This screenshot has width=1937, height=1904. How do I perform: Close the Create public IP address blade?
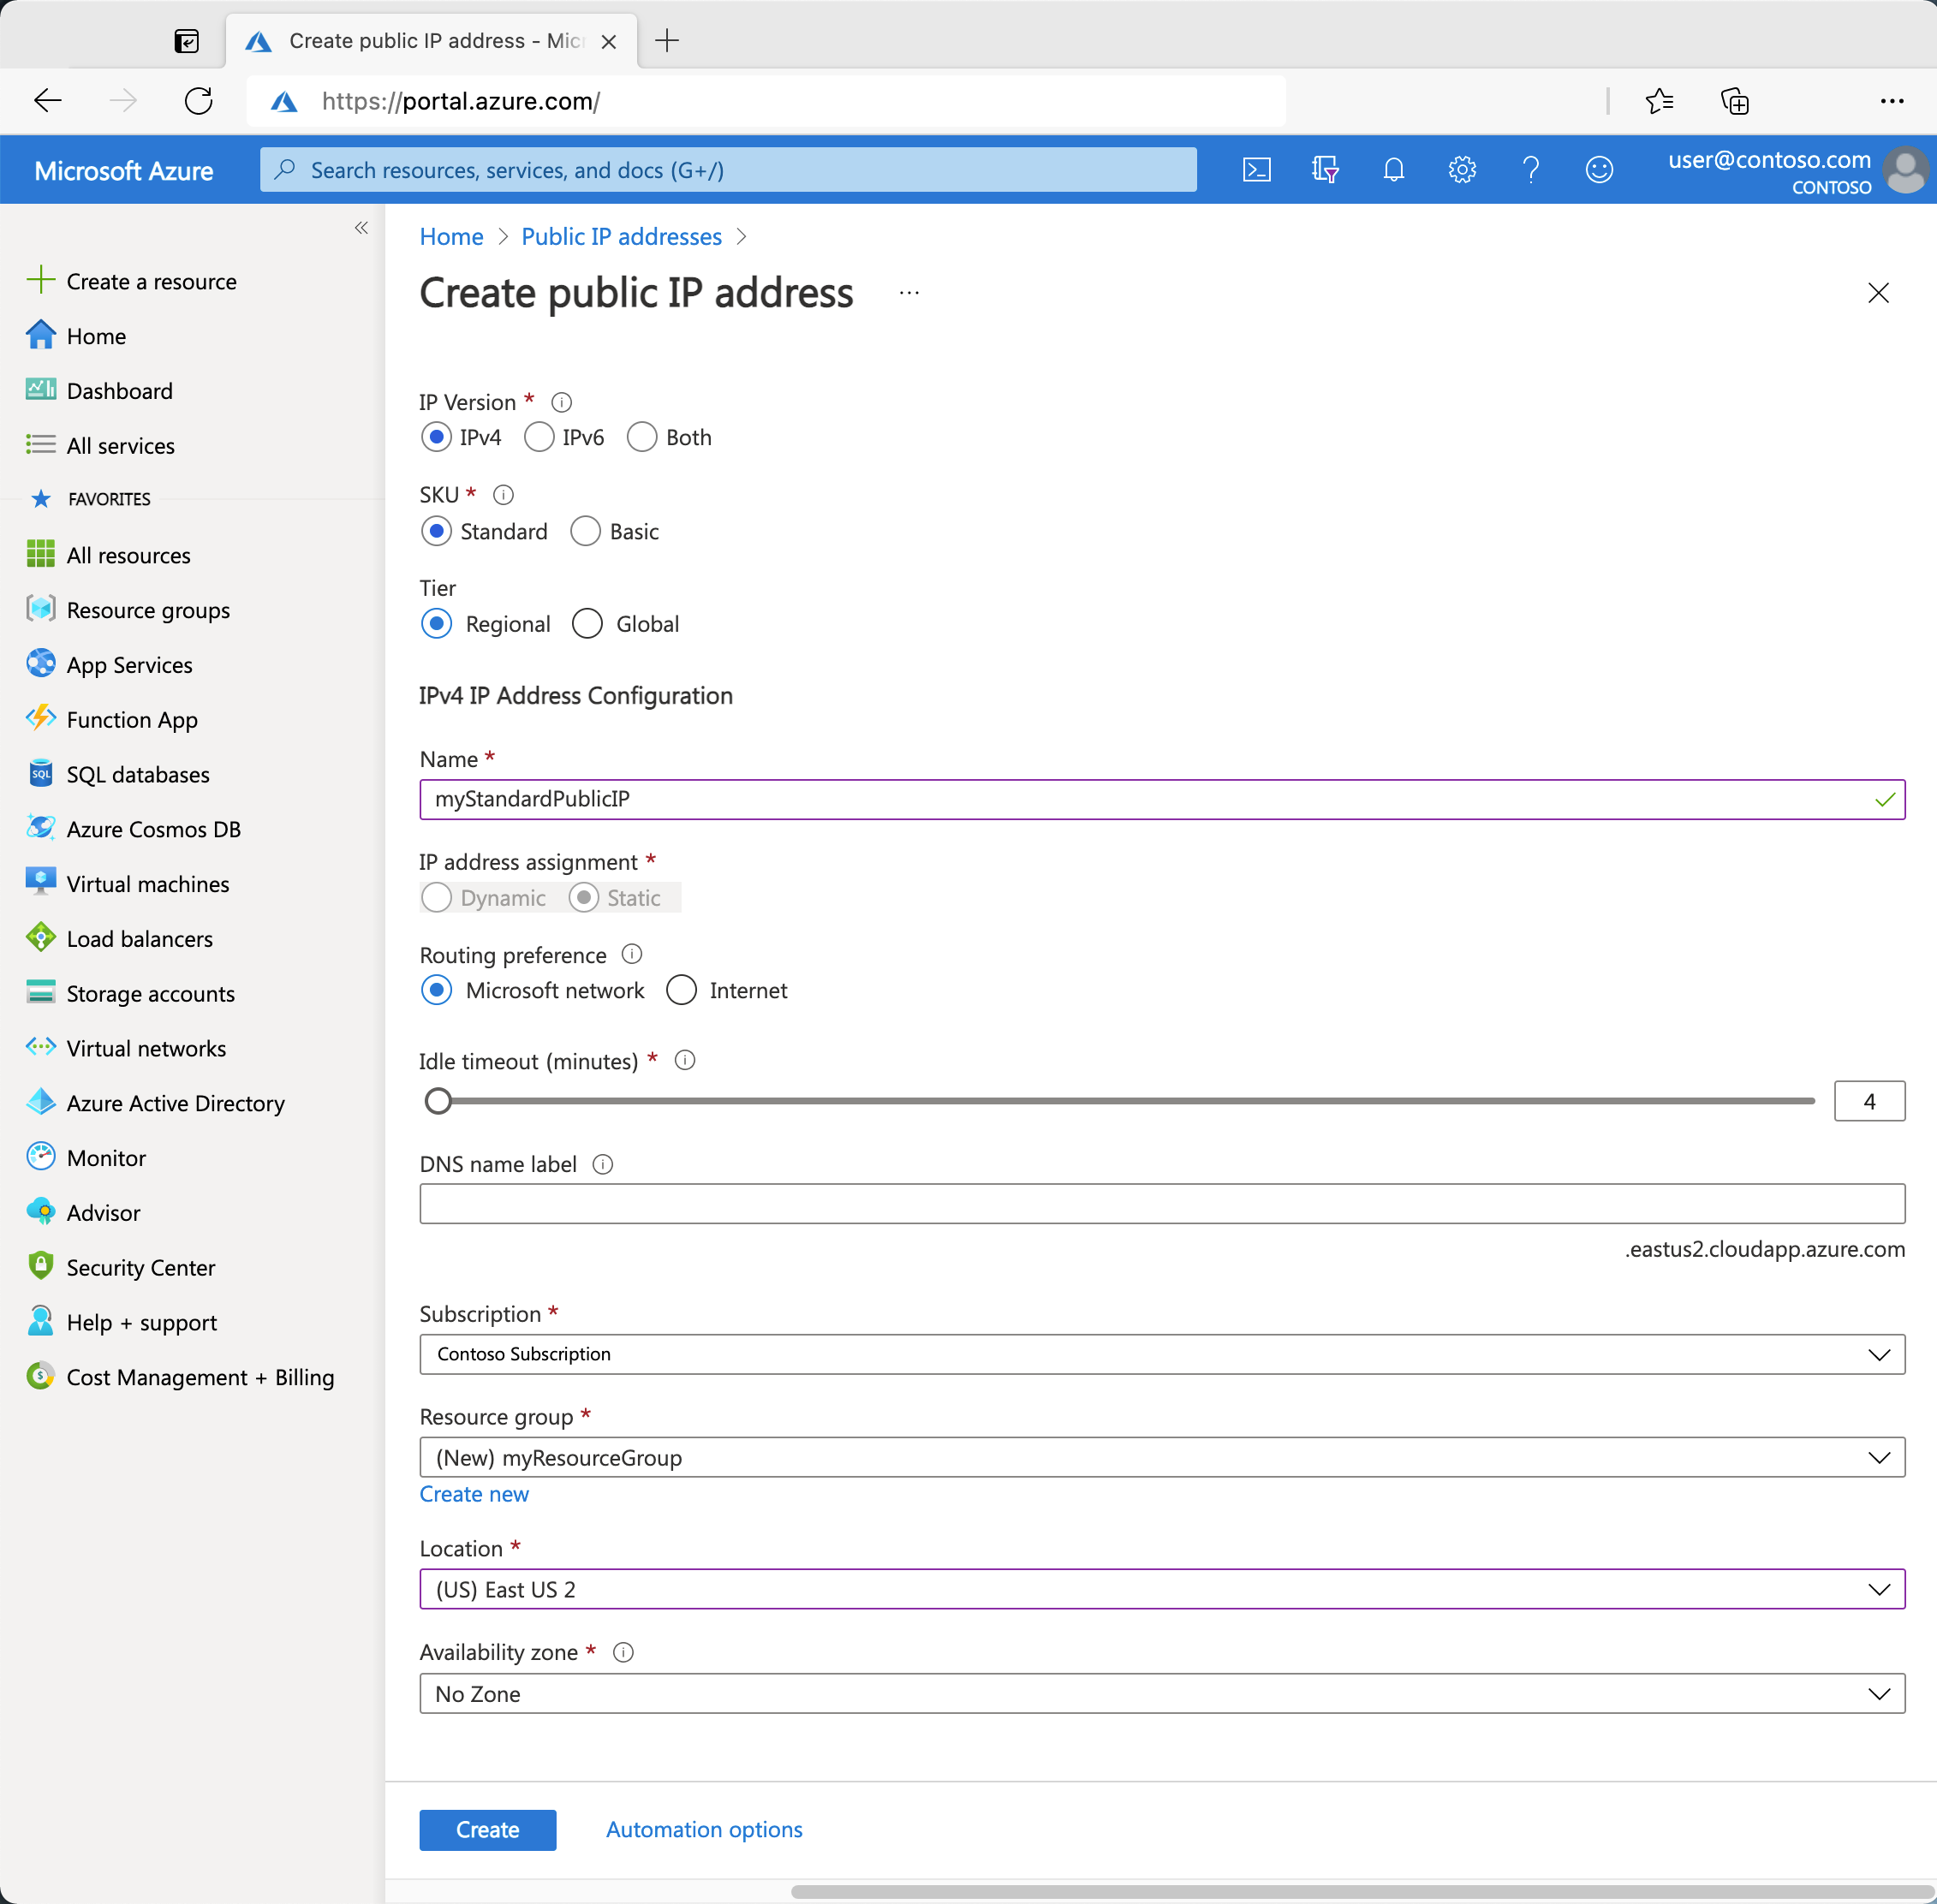coord(1878,293)
